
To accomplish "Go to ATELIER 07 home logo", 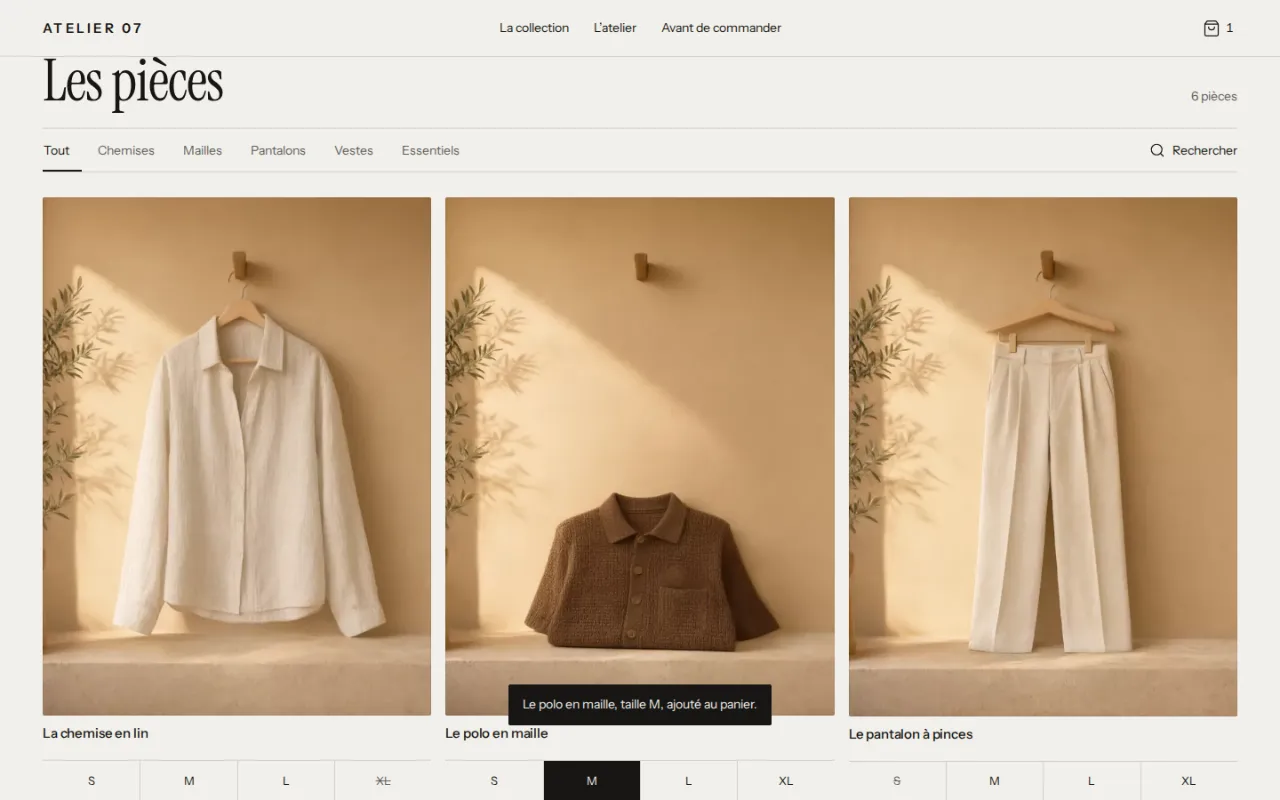I will [x=93, y=28].
